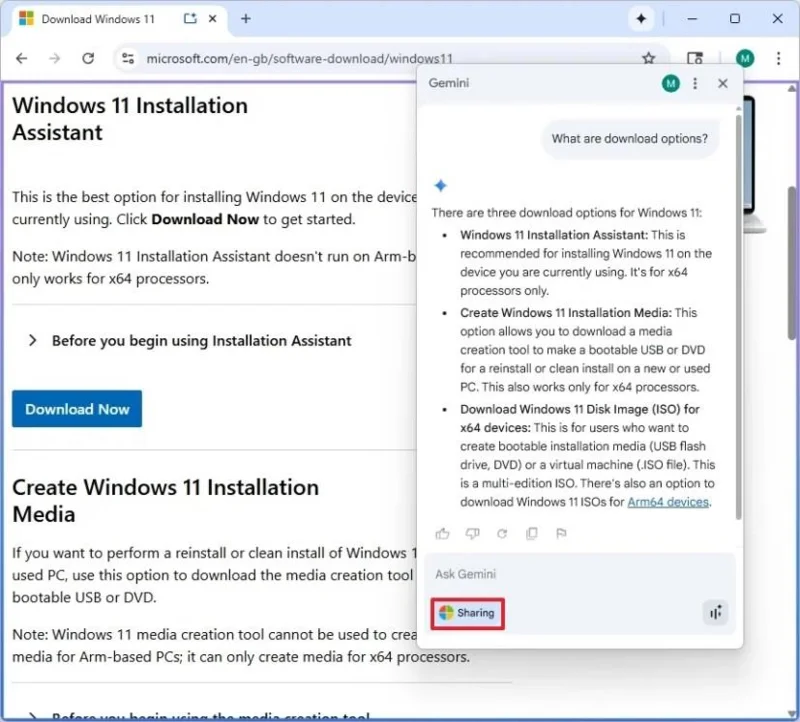Copy the Gemini response

pyautogui.click(x=532, y=533)
